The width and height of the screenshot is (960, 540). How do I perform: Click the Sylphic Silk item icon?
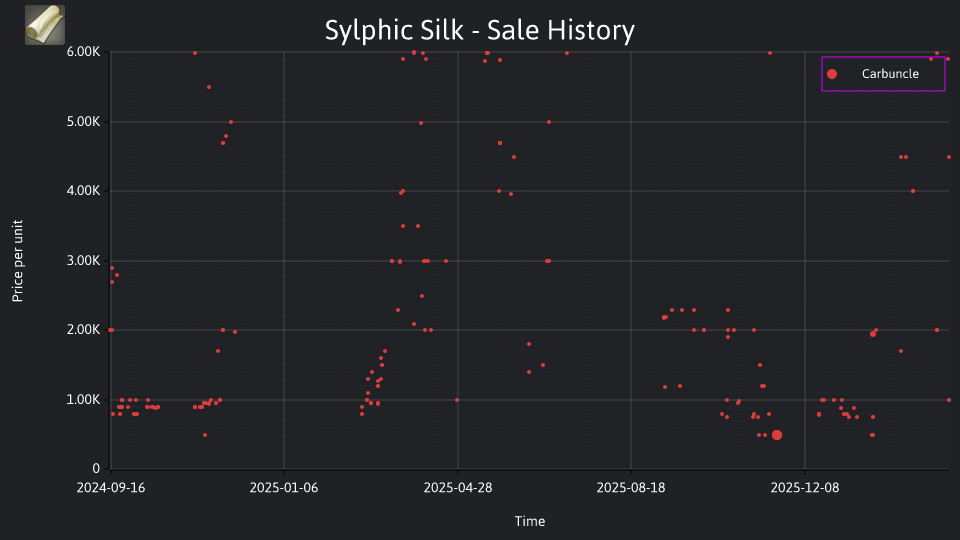(45, 25)
